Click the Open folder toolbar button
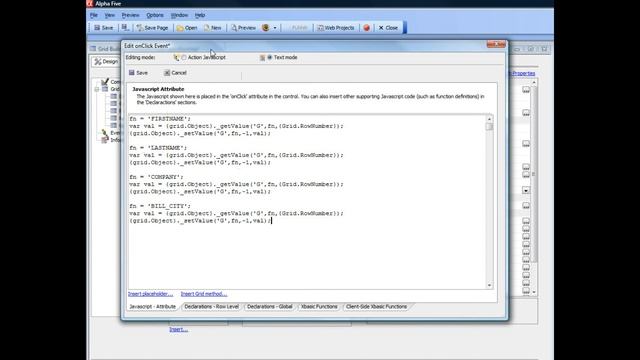 pyautogui.click(x=187, y=28)
